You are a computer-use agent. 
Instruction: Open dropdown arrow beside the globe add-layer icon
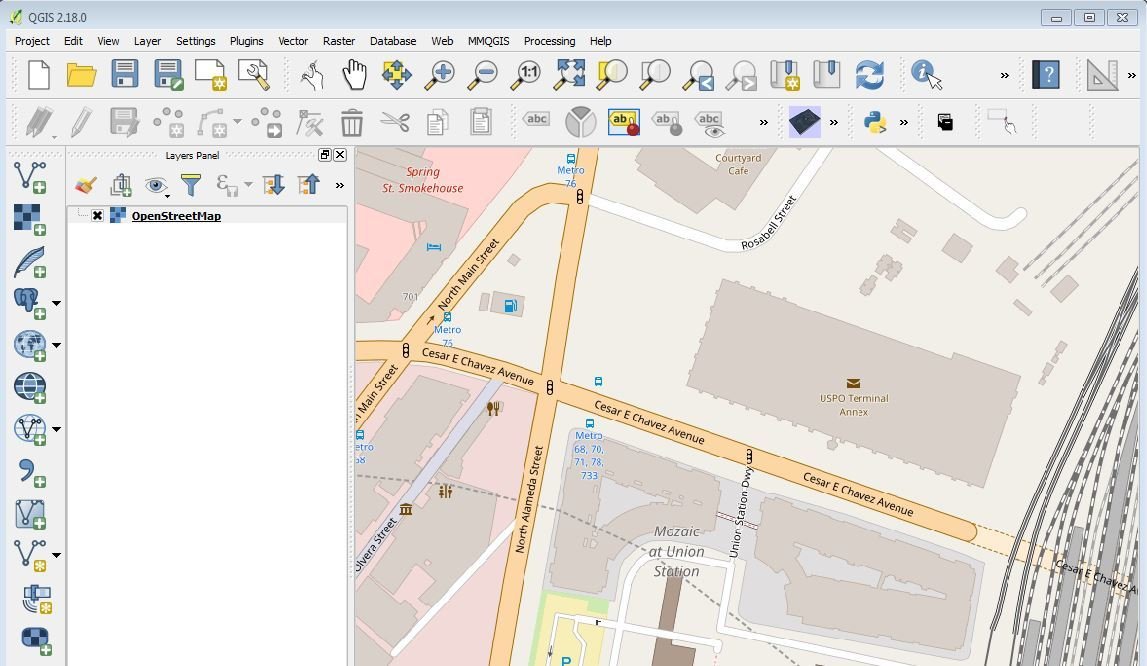click(56, 345)
